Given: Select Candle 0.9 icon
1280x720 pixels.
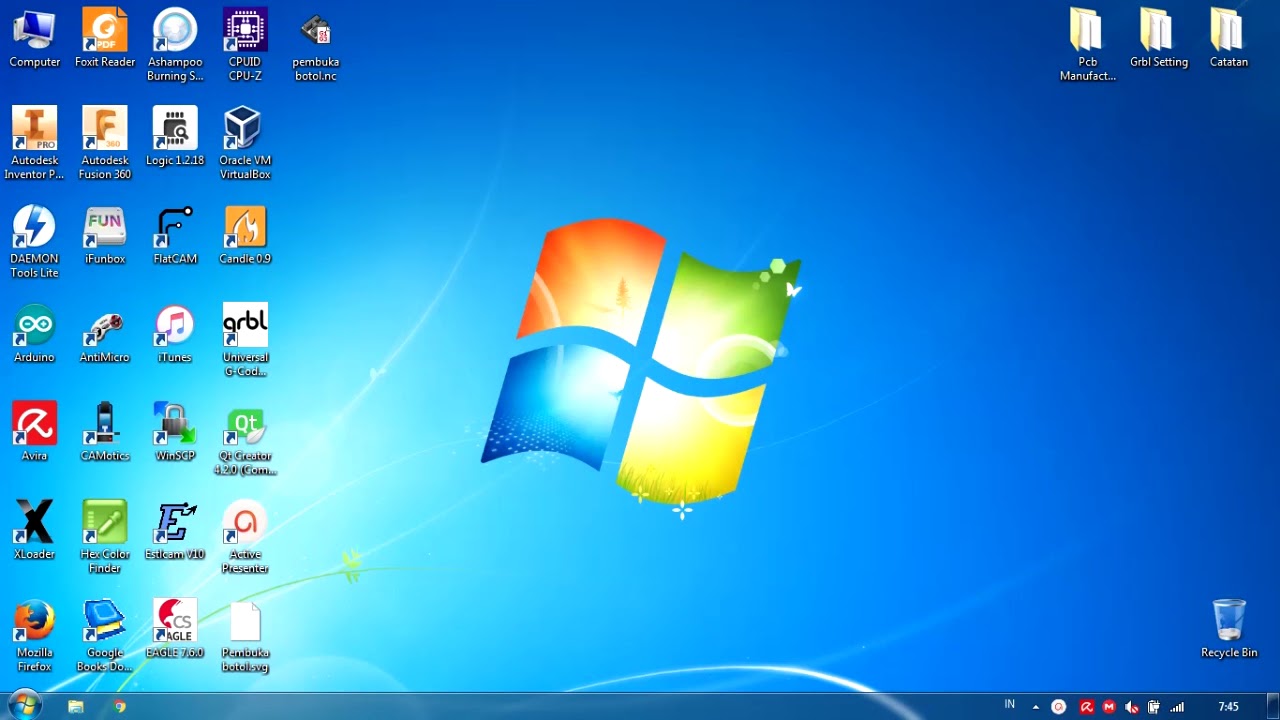Looking at the screenshot, I should [245, 235].
